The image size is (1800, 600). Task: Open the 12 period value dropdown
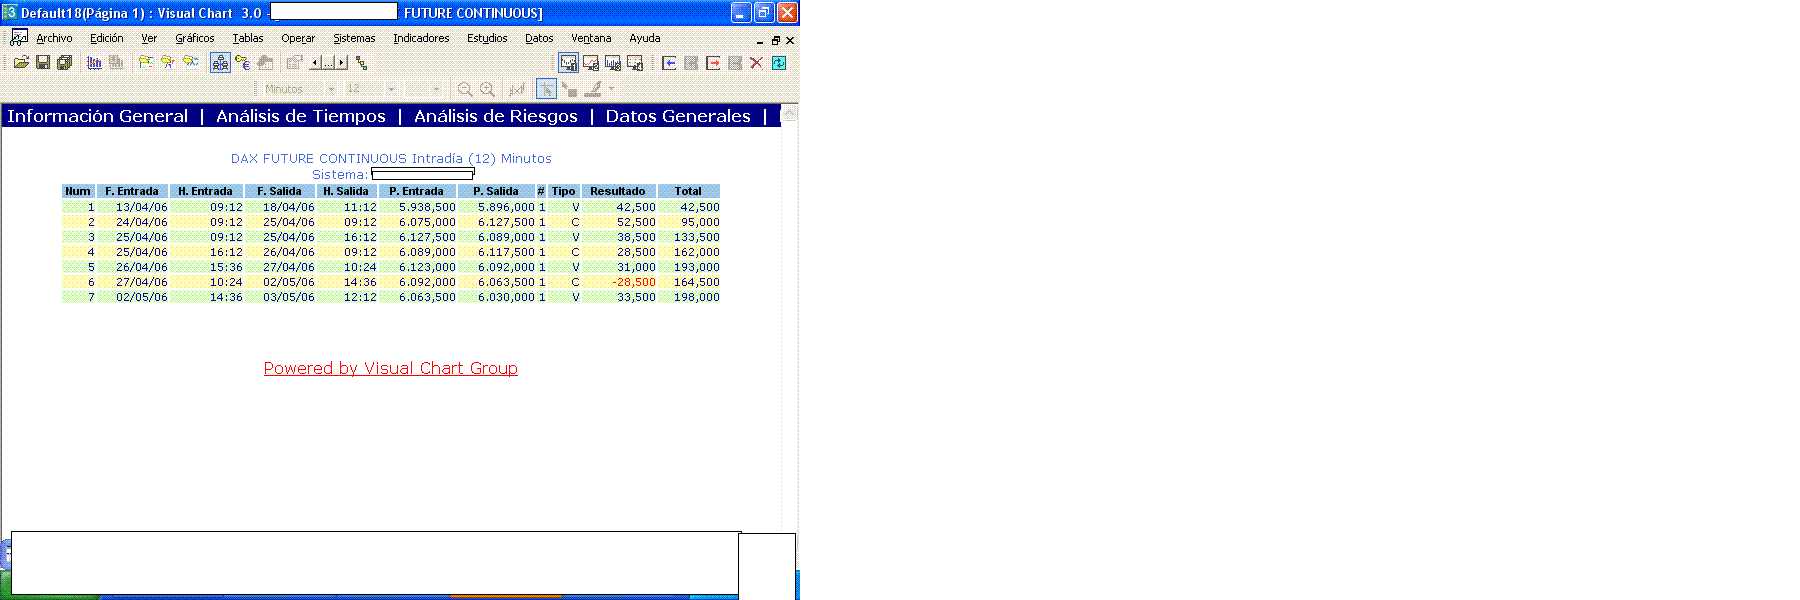(x=391, y=89)
